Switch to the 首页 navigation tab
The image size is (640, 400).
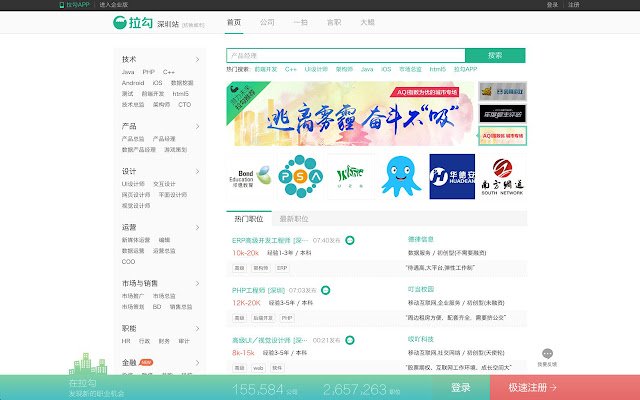tap(234, 22)
